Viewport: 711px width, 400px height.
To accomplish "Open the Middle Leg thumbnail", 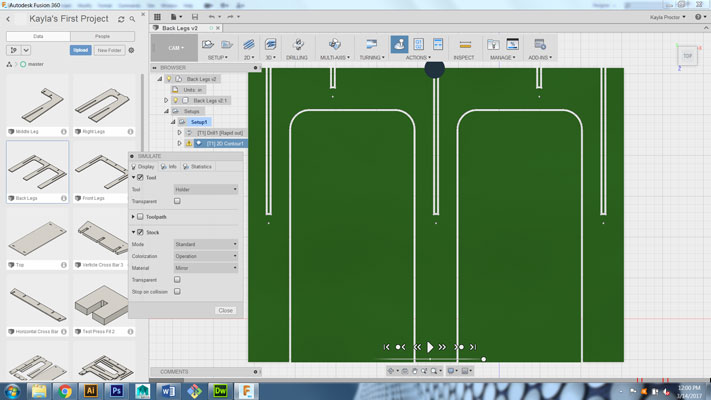I will 38,104.
